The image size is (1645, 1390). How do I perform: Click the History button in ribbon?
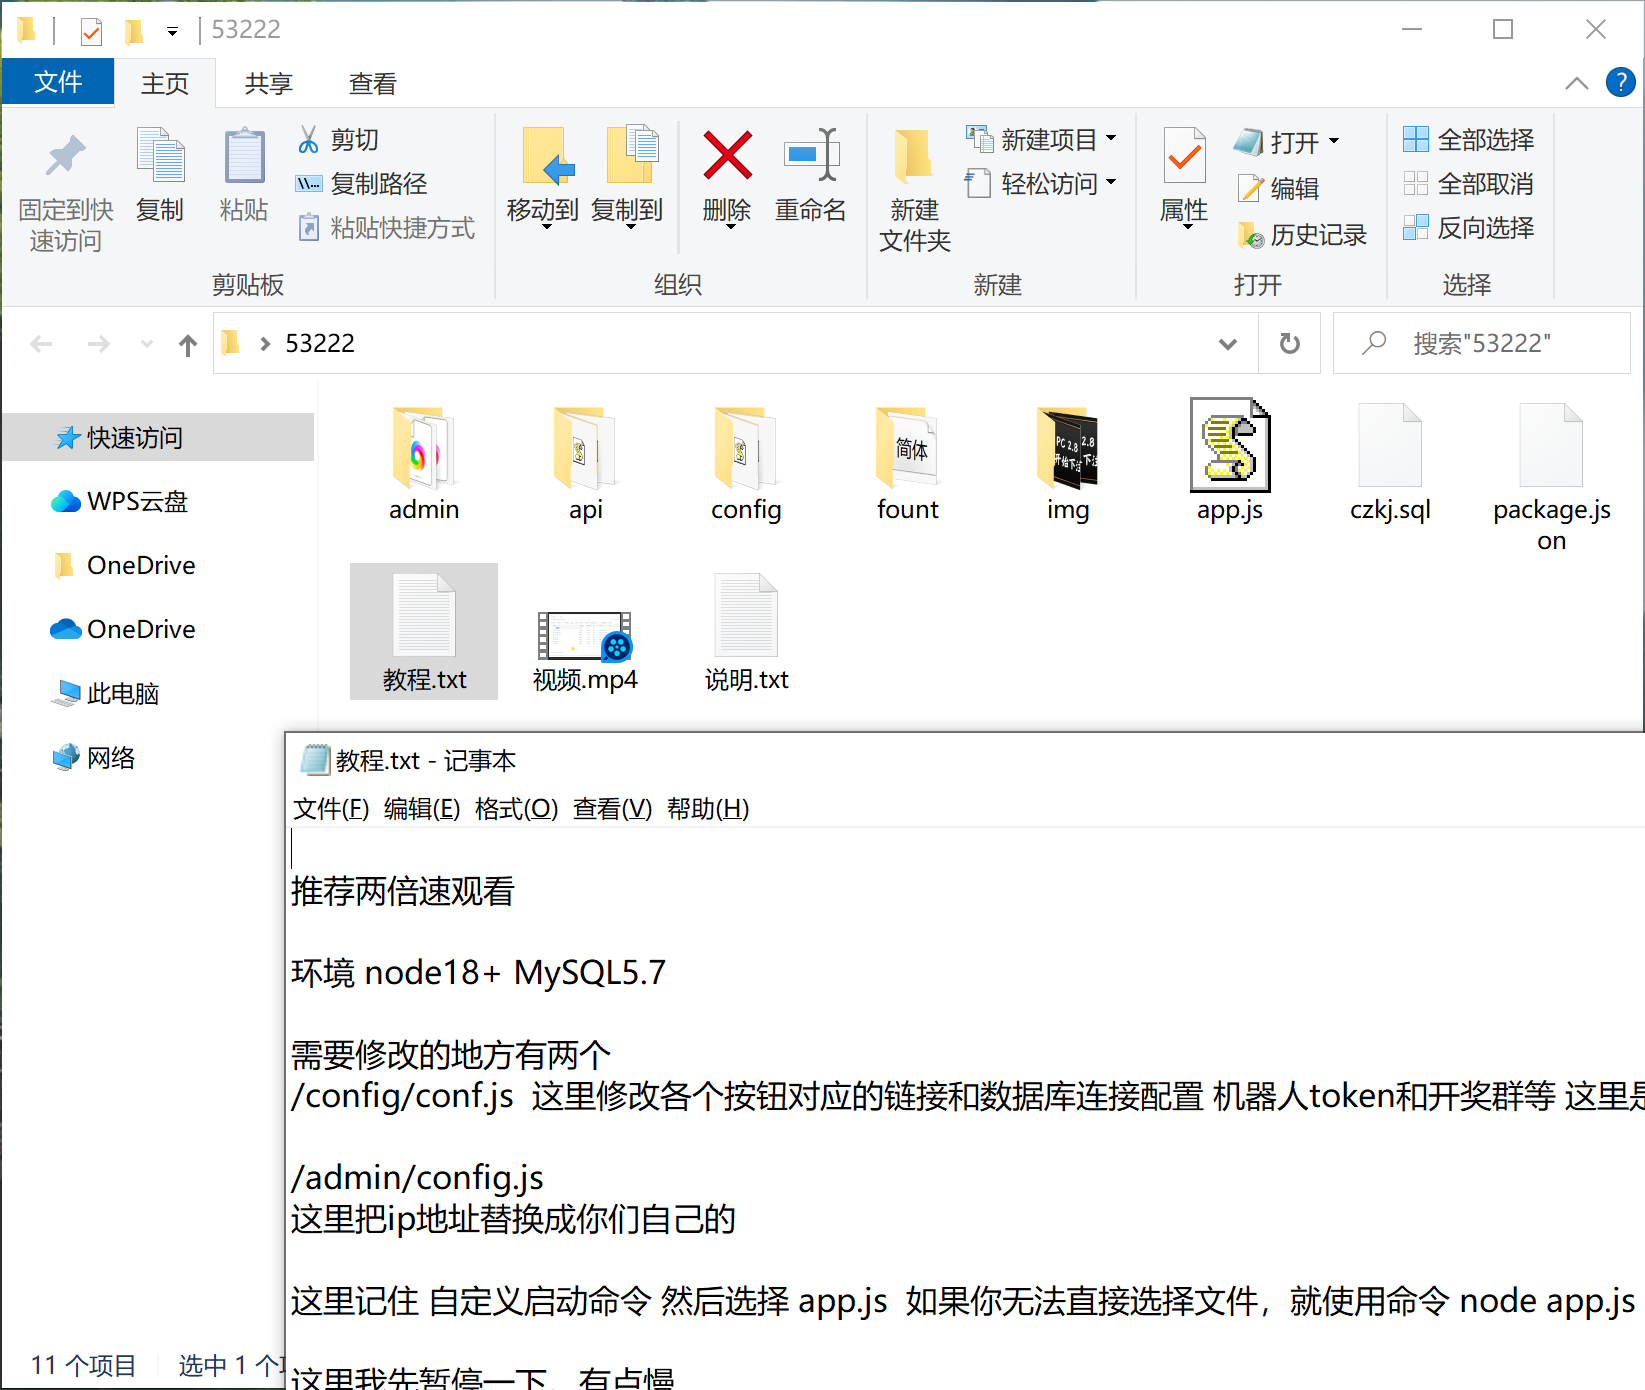(x=1302, y=235)
